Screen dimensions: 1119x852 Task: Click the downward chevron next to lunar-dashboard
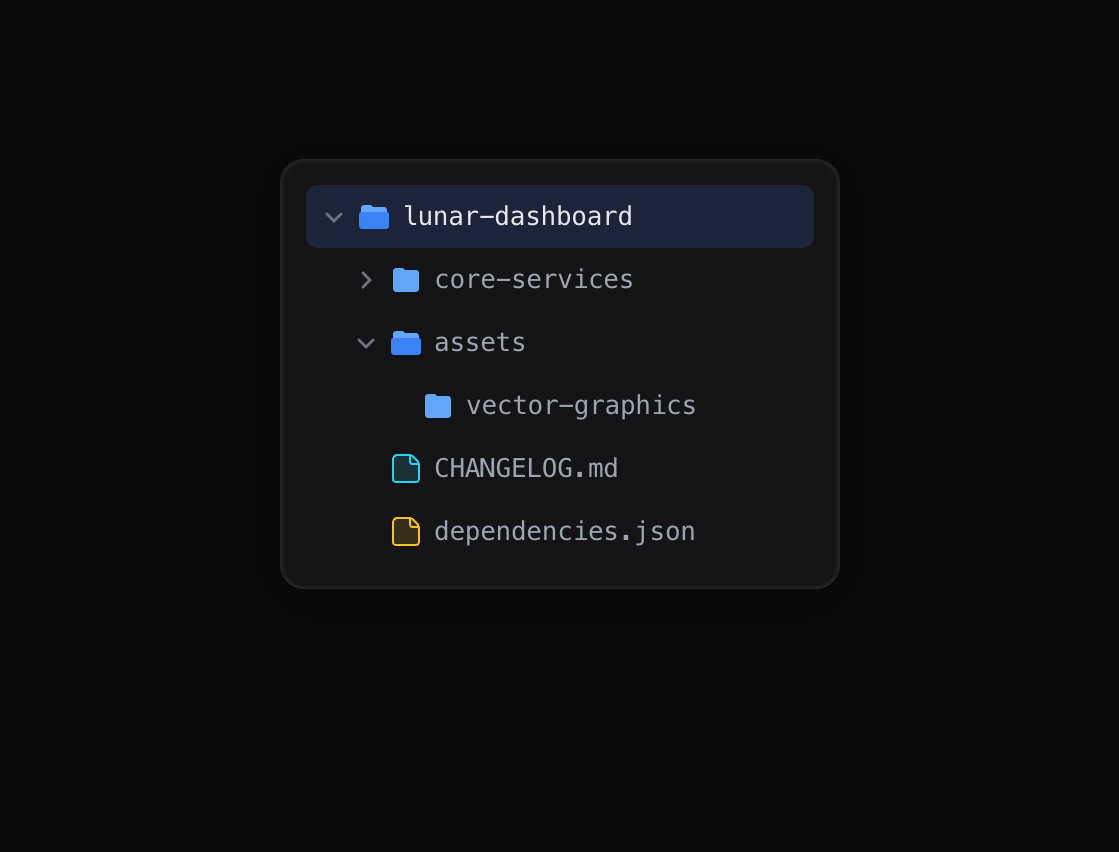(x=333, y=217)
